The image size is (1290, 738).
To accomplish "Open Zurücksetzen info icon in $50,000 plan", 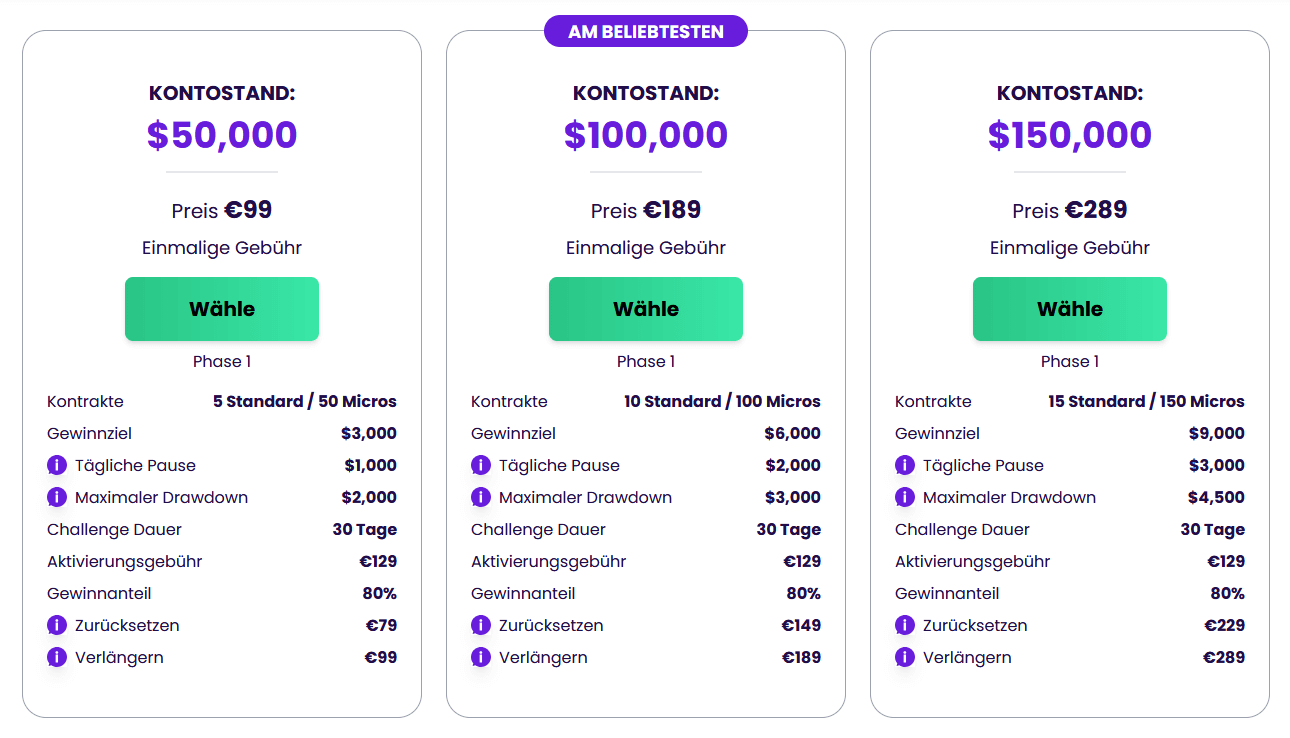I will (x=57, y=625).
